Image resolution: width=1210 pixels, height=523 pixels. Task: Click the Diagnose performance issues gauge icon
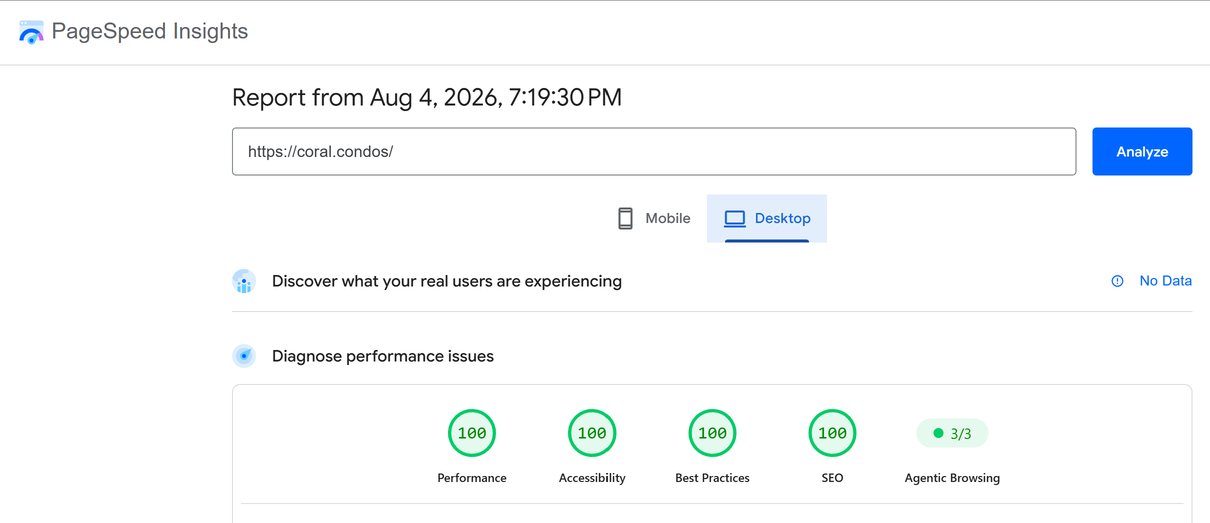tap(244, 356)
